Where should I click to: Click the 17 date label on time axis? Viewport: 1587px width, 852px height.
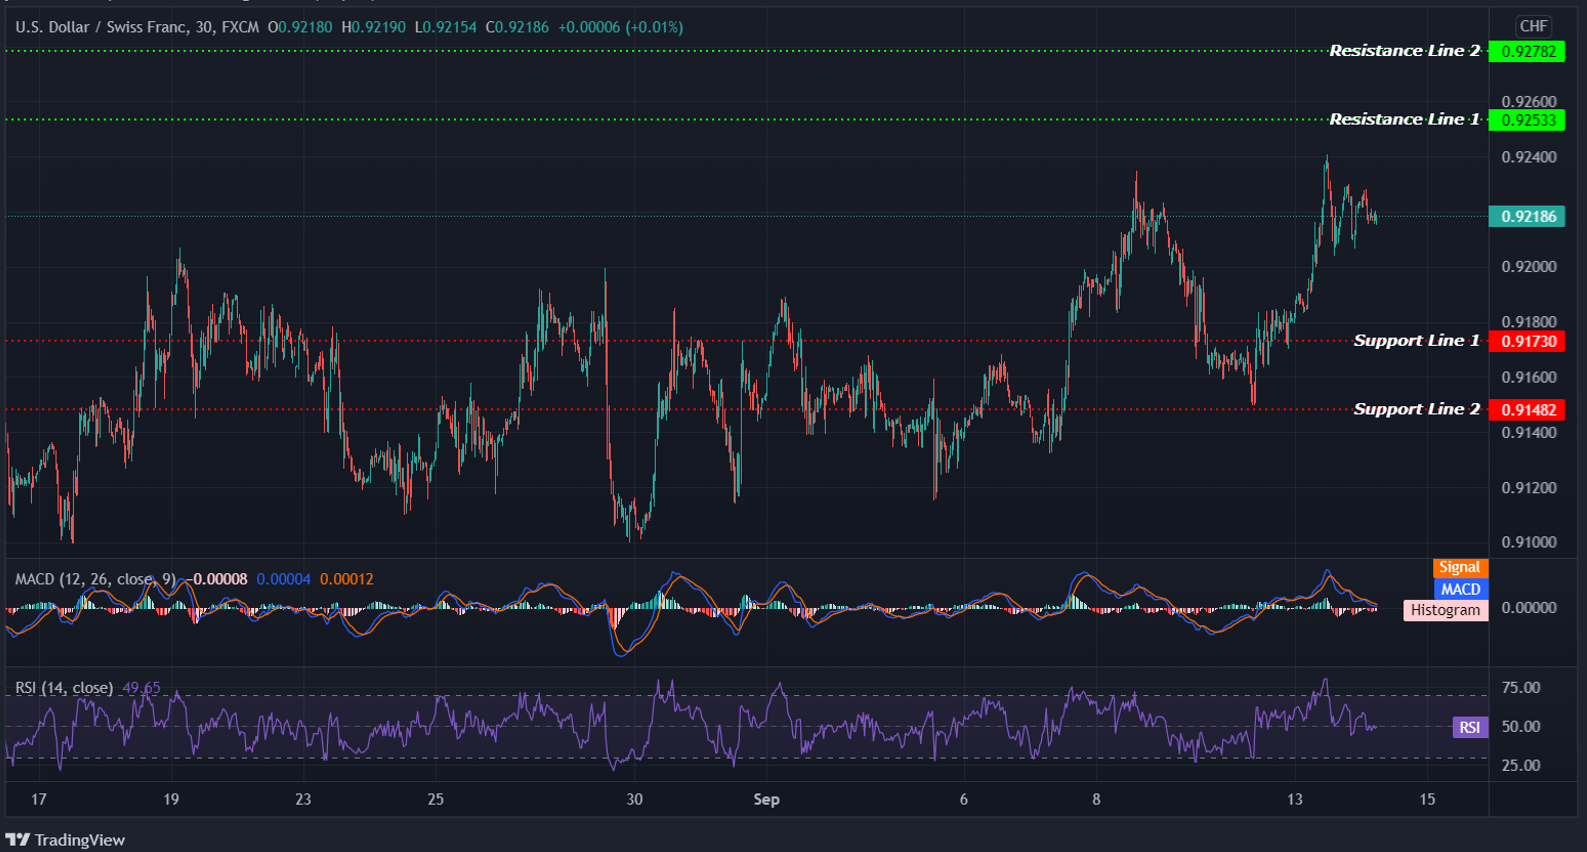coord(39,799)
